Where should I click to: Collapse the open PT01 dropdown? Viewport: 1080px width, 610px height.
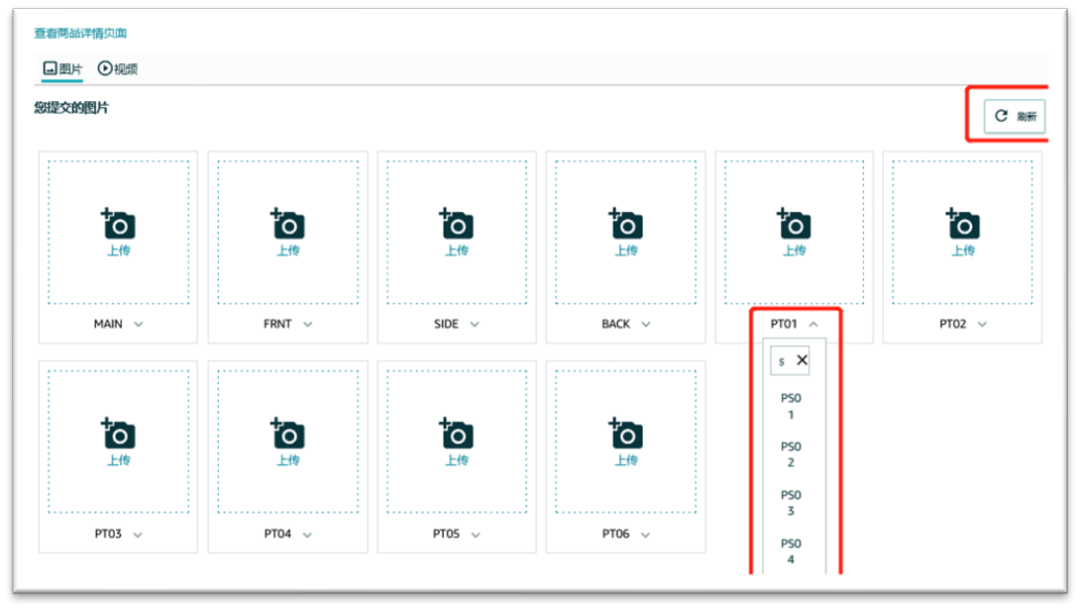(x=813, y=325)
